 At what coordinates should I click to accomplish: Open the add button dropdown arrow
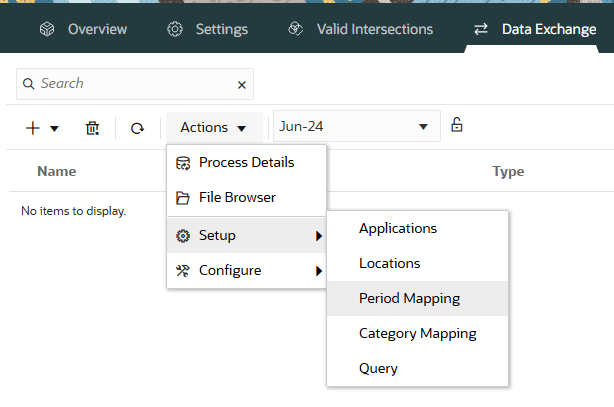coord(54,128)
